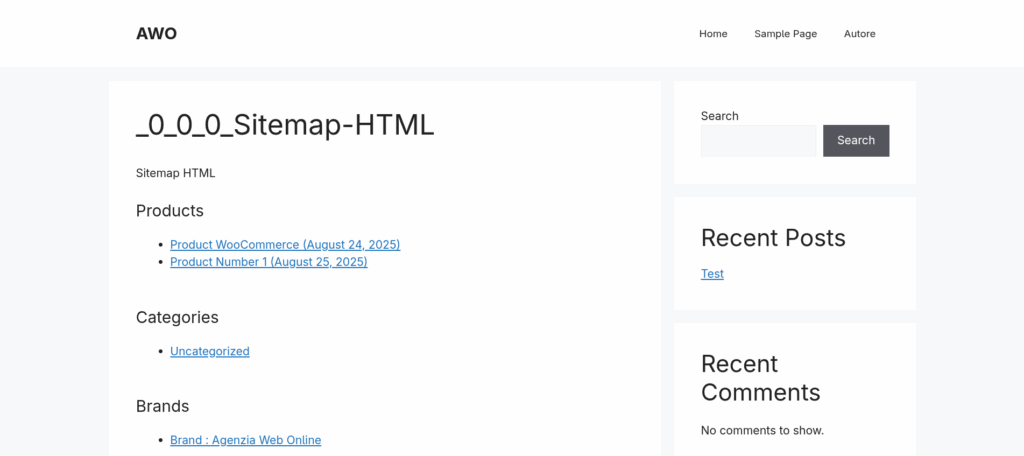Open the Home menu item
This screenshot has height=456, width=1024.
click(713, 33)
